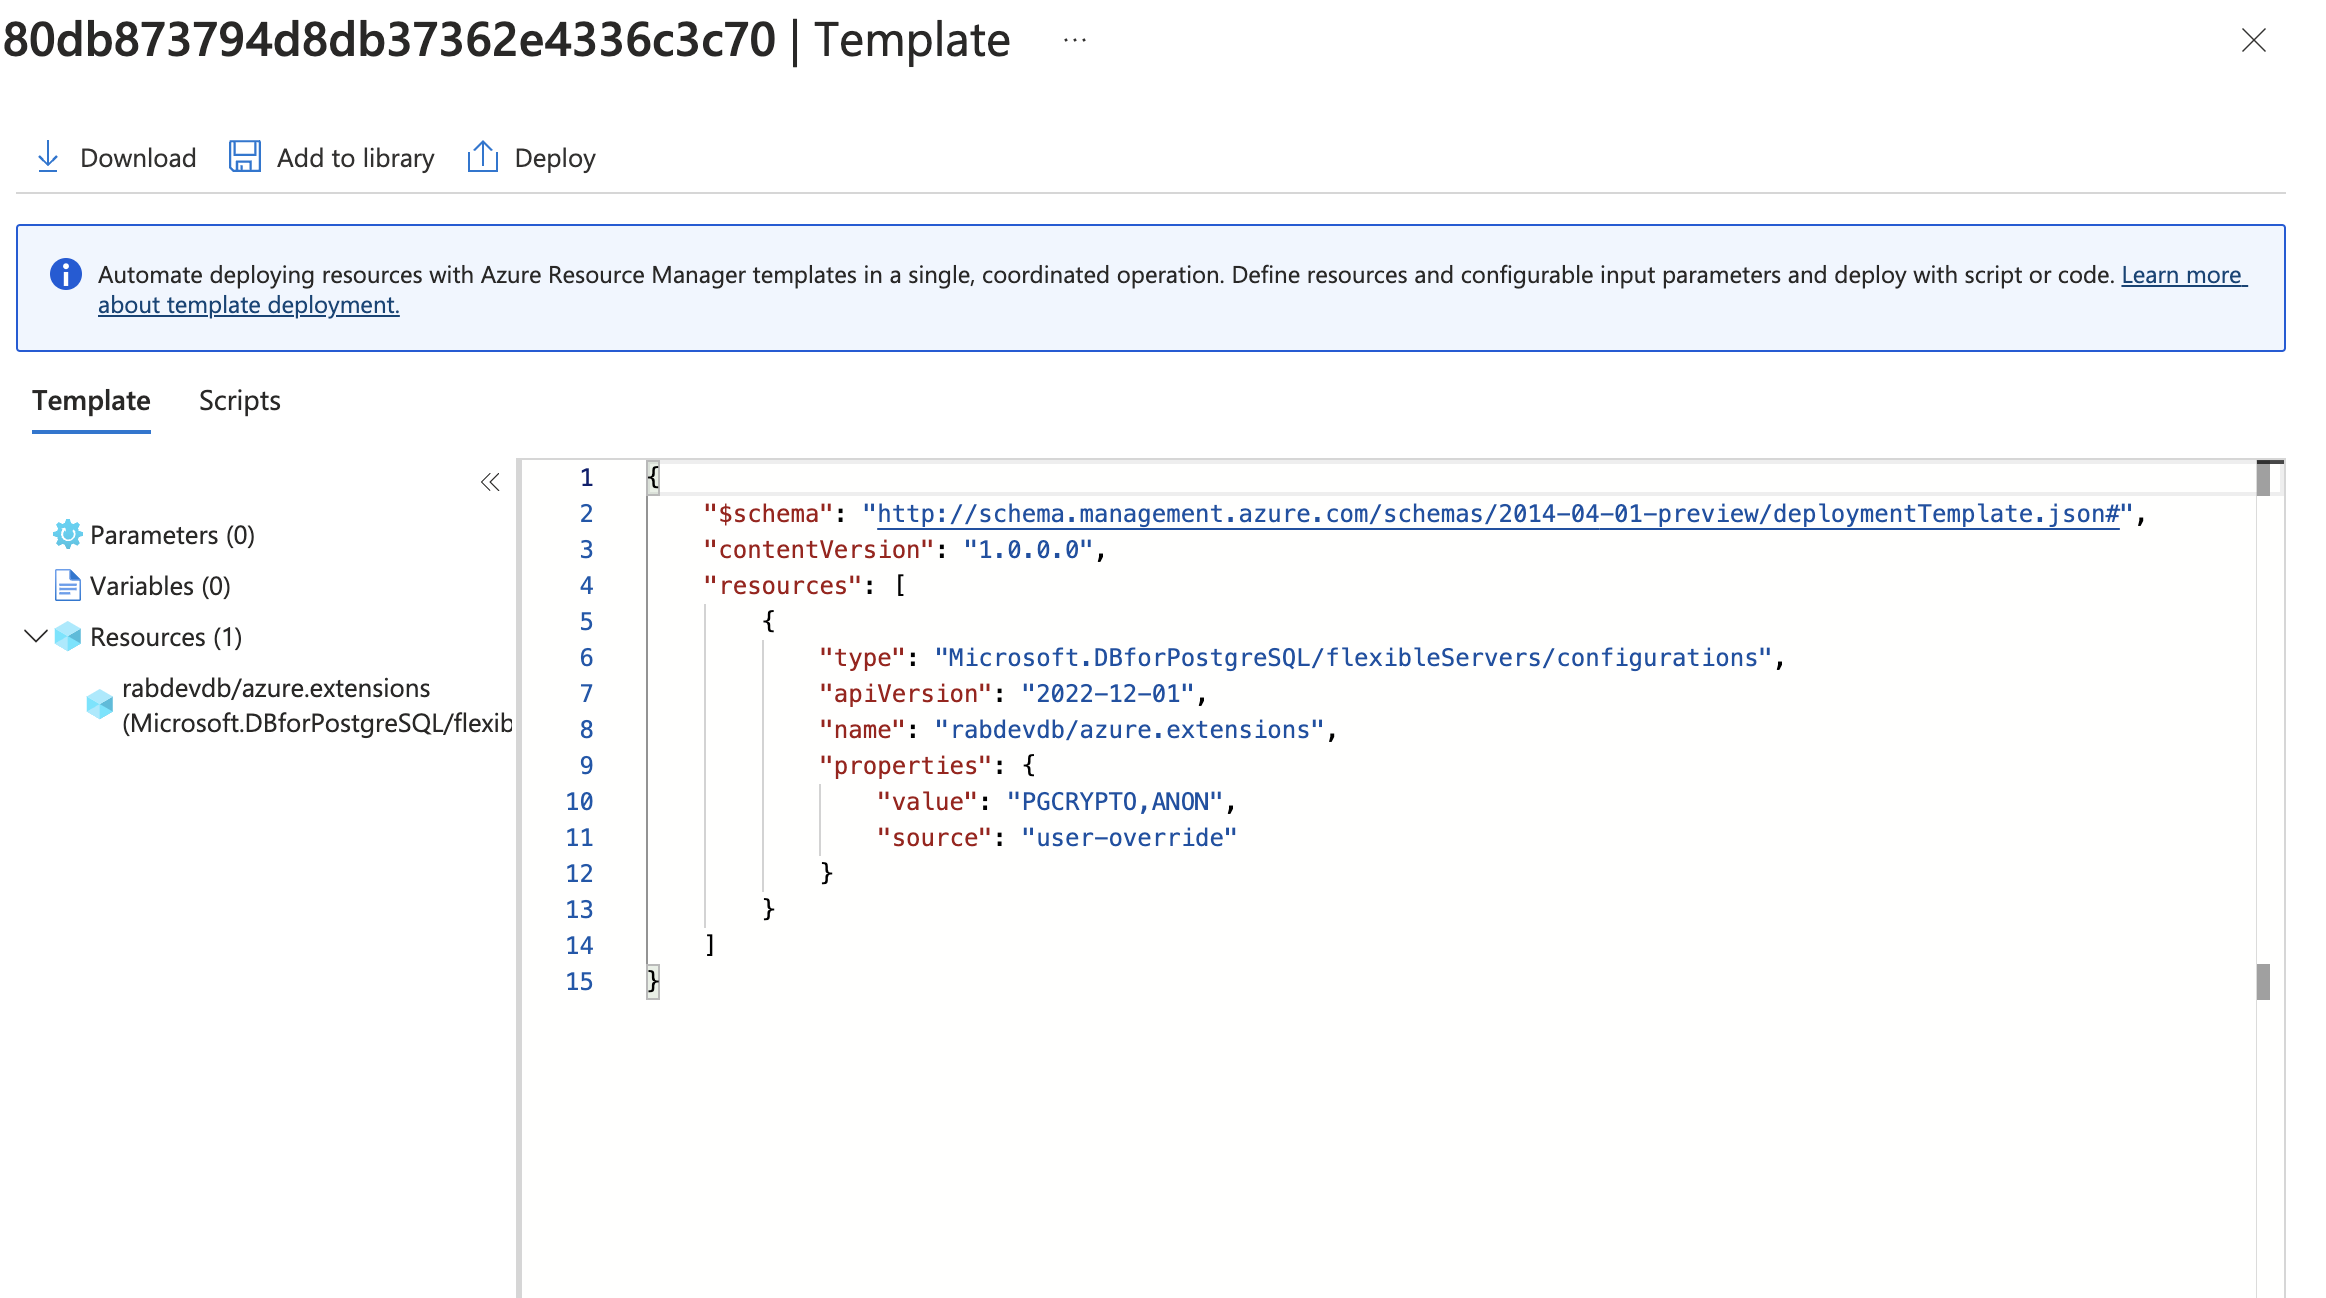Click the Variables document icon
This screenshot has height=1298, width=2326.
click(x=67, y=586)
